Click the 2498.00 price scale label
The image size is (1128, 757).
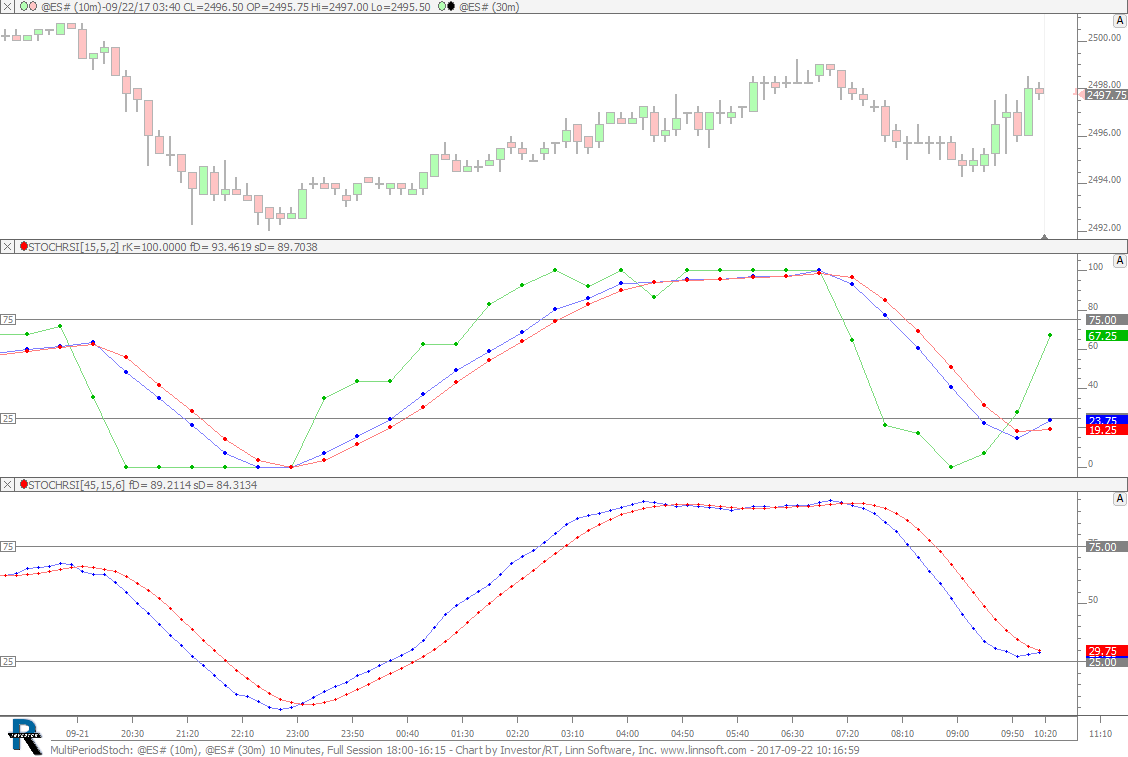pyautogui.click(x=1104, y=84)
